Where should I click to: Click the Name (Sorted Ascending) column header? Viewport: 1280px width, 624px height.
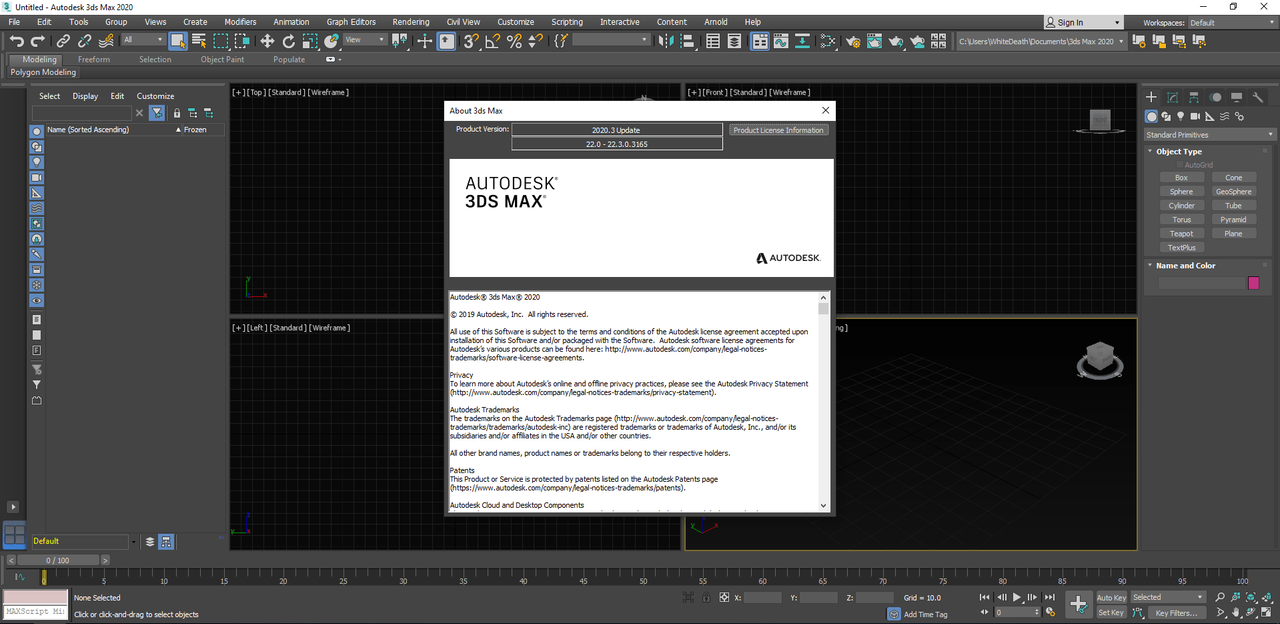click(x=88, y=130)
